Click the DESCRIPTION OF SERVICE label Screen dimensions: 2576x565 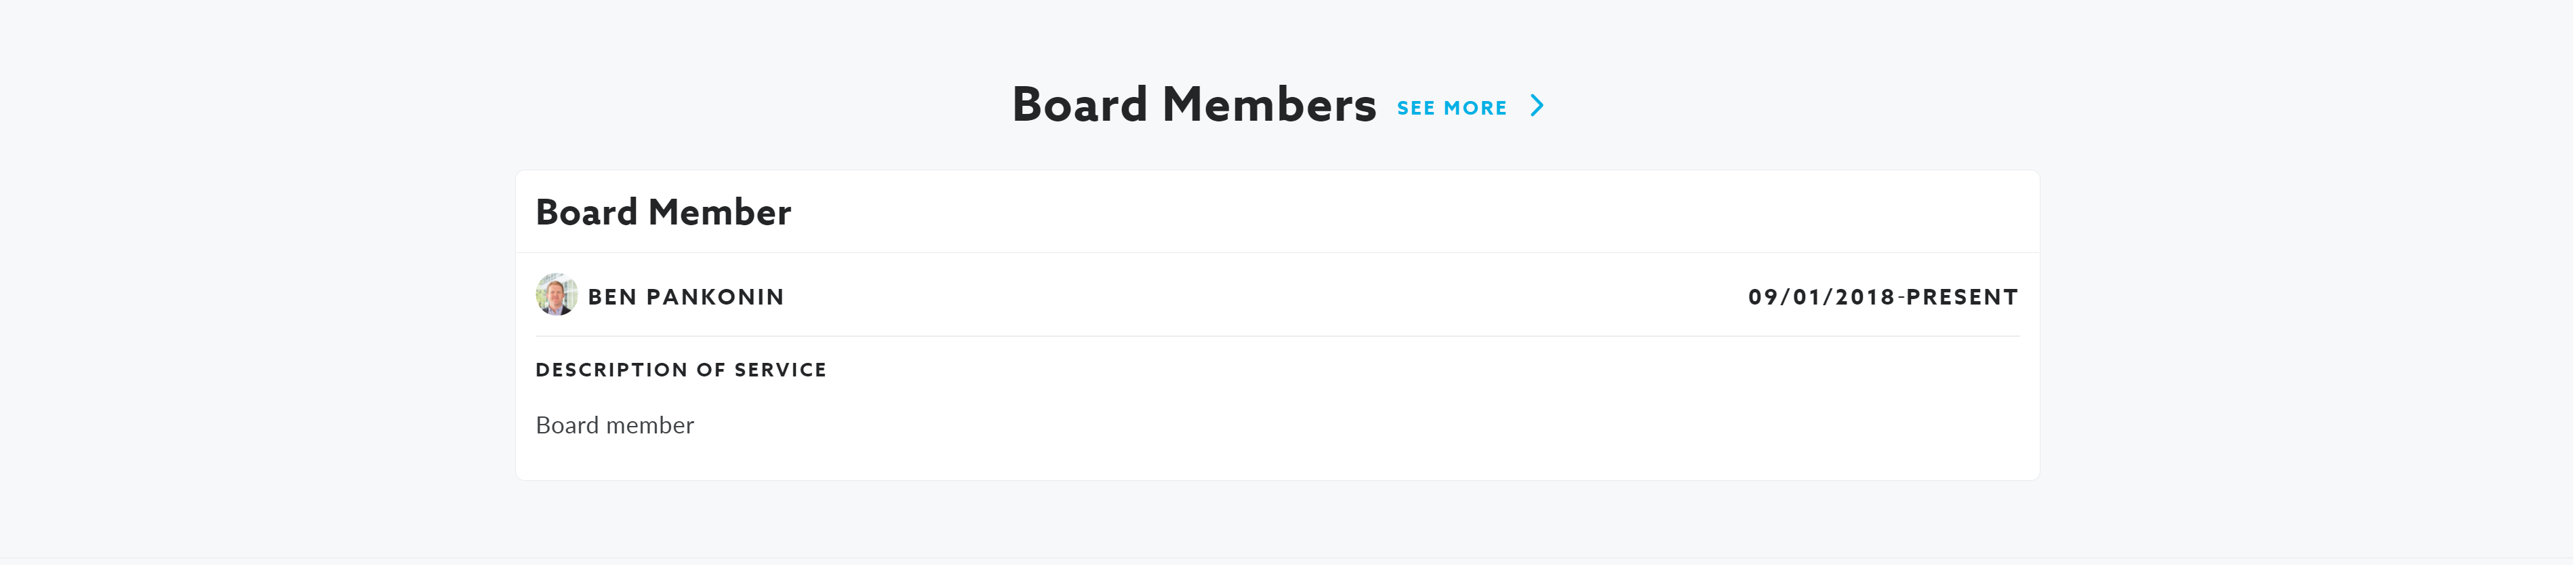click(681, 370)
